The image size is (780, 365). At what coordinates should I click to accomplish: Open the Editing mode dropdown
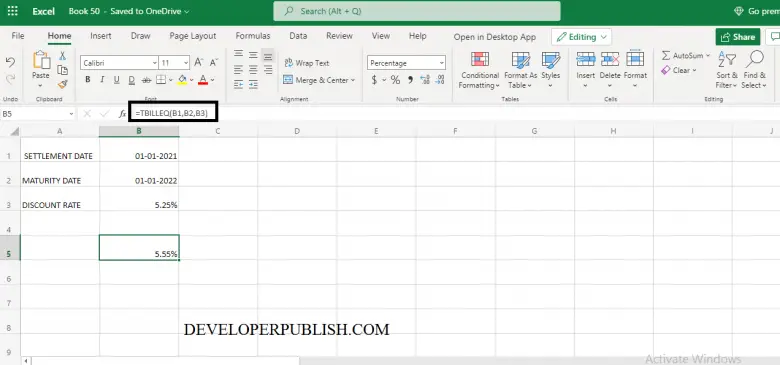(582, 37)
